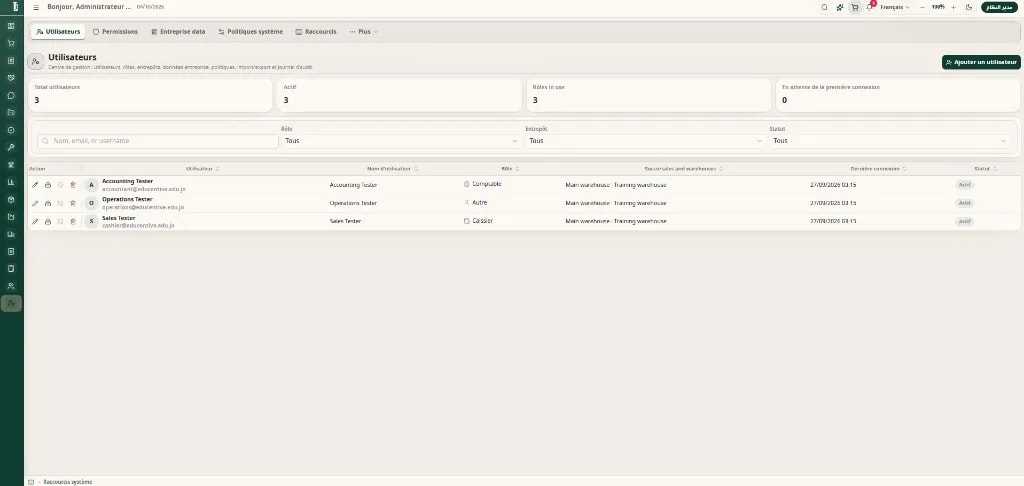1024x486 pixels.
Task: Click the highlighted user settings sidebar icon
Action: tap(11, 303)
